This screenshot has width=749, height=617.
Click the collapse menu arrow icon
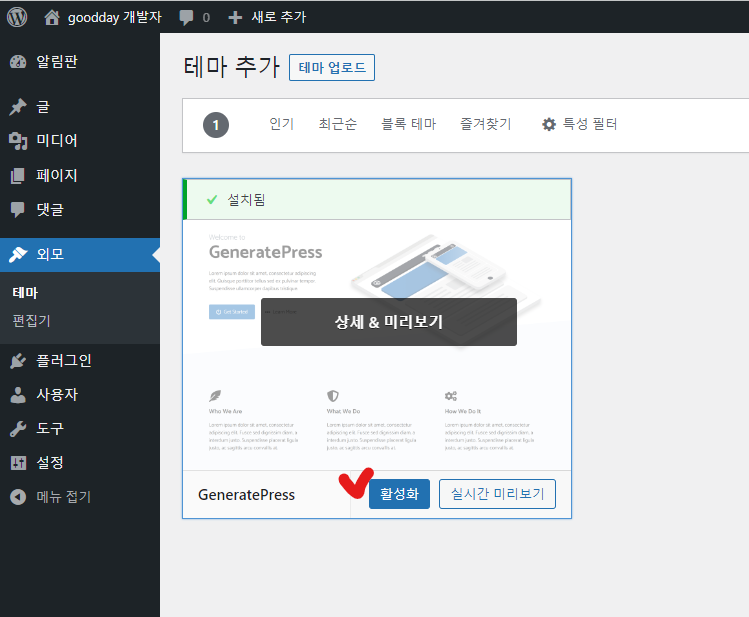pyautogui.click(x=18, y=497)
